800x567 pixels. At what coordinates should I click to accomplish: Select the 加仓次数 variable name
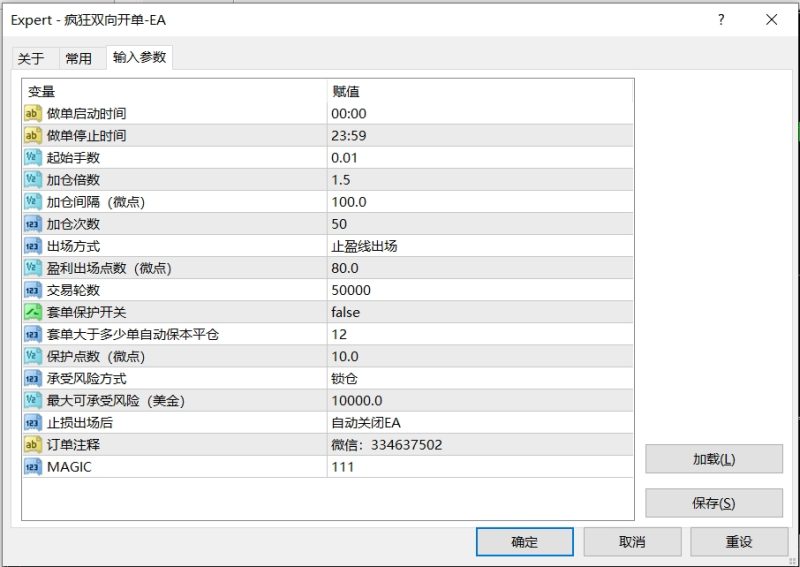coord(73,224)
